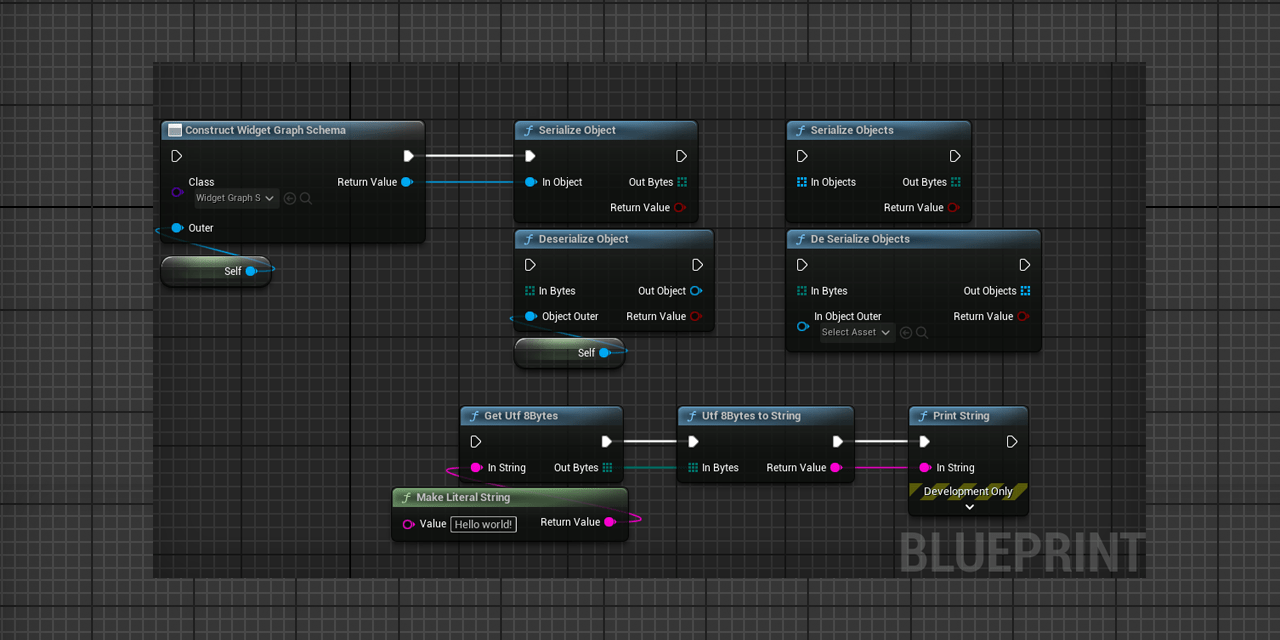Click Out Bytes array pin on Serialize Object
Image resolution: width=1280 pixels, height=640 pixels.
click(682, 182)
